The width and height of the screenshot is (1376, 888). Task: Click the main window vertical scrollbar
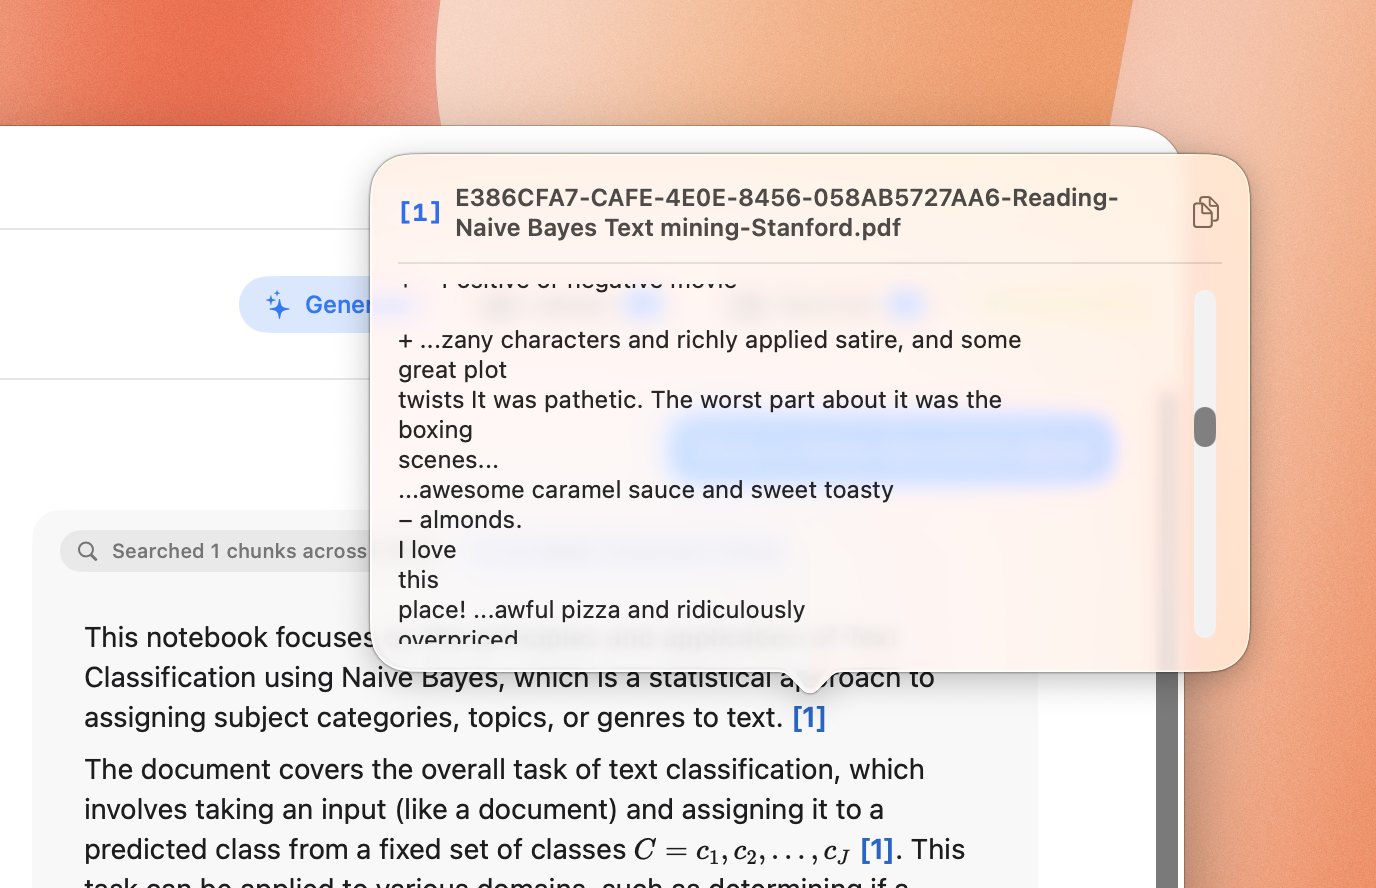pyautogui.click(x=1167, y=780)
